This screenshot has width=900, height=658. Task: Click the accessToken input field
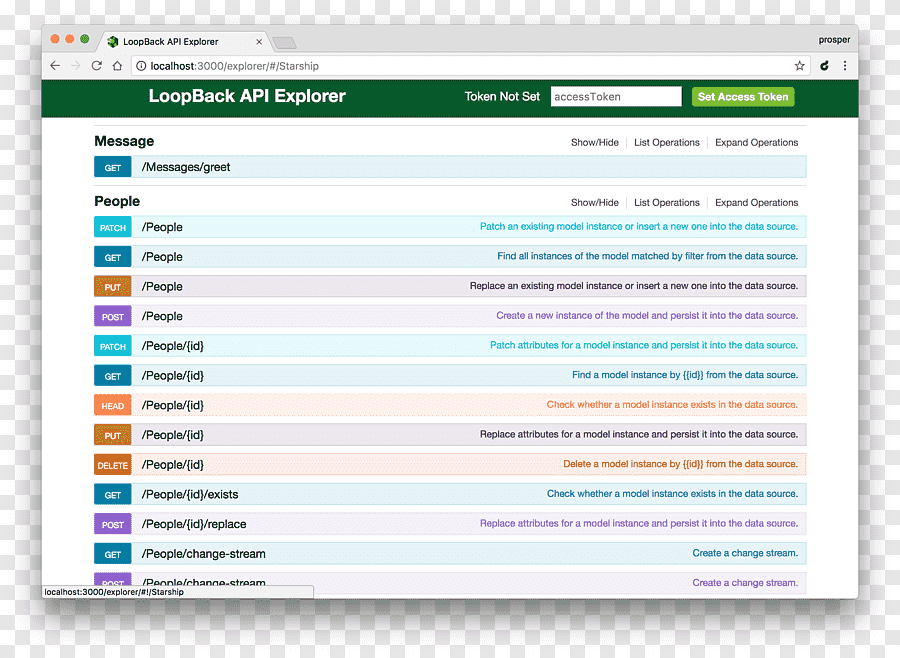(616, 96)
